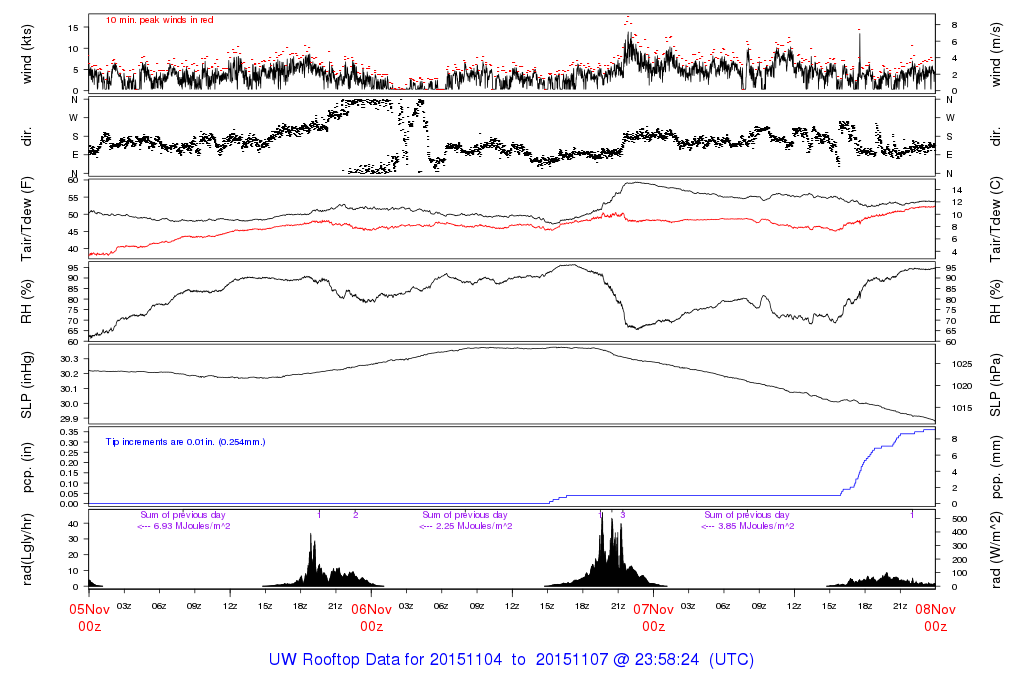Click the '07Nov' date label
Viewport: 1024px width, 700px height.
pyautogui.click(x=654, y=610)
